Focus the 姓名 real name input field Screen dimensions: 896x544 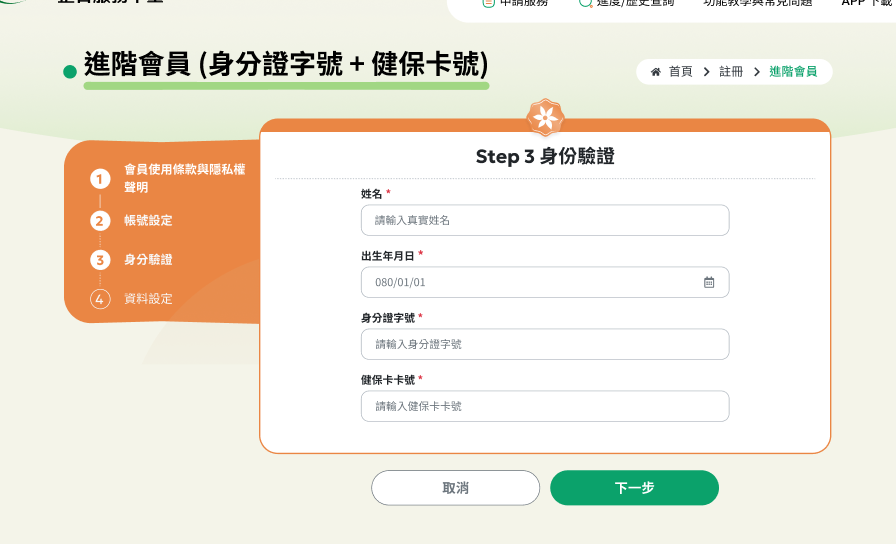(x=545, y=220)
